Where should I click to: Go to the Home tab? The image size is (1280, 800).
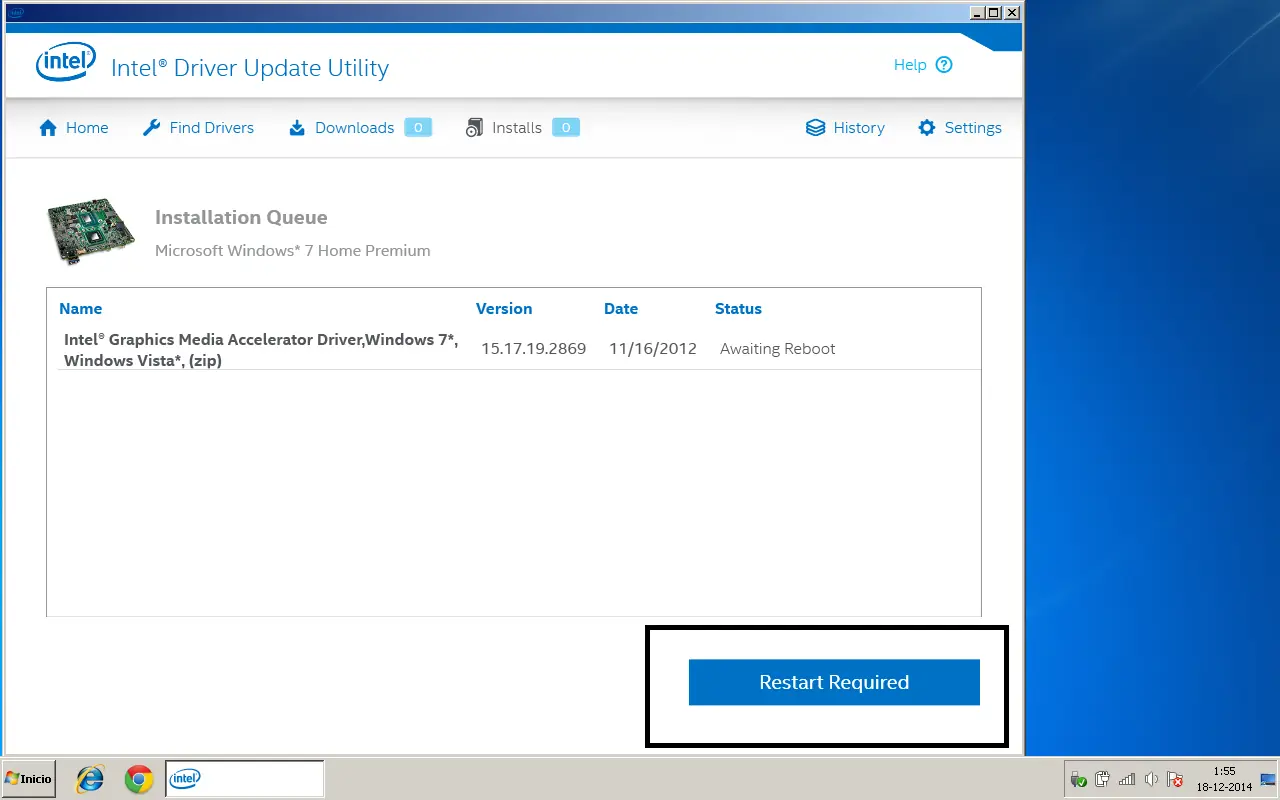pos(73,128)
